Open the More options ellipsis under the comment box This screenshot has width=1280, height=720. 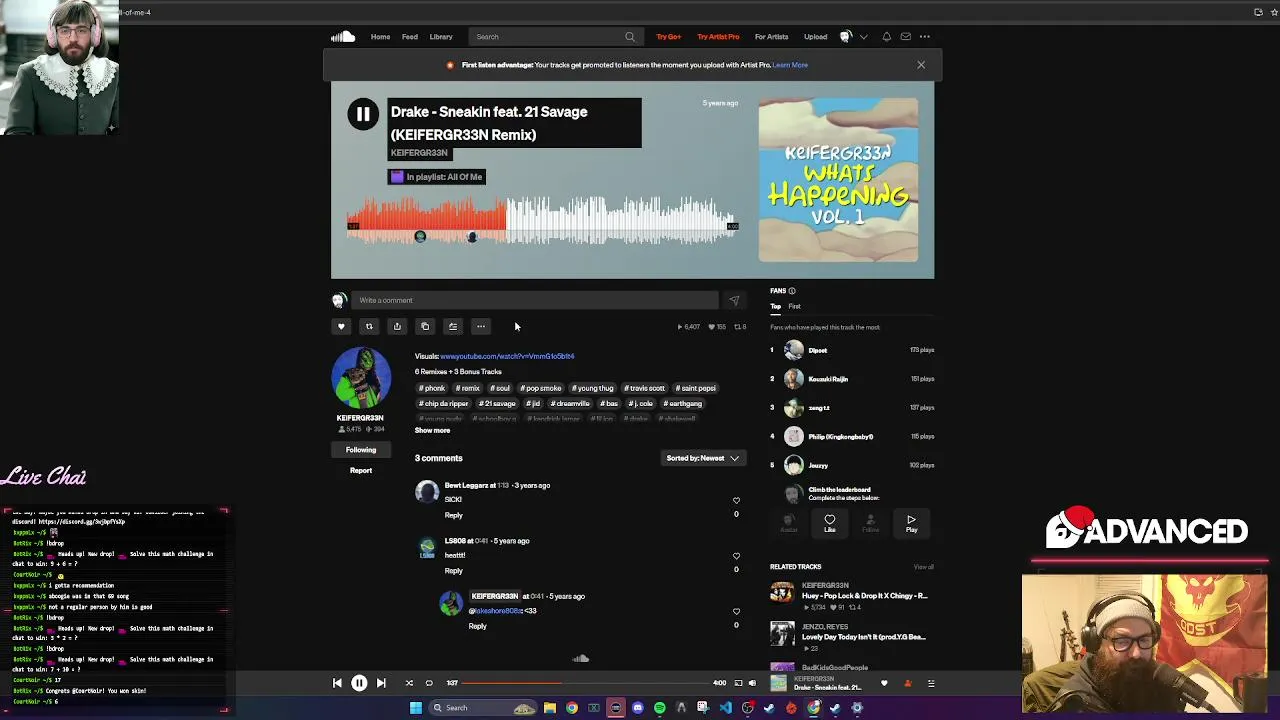pyautogui.click(x=481, y=326)
